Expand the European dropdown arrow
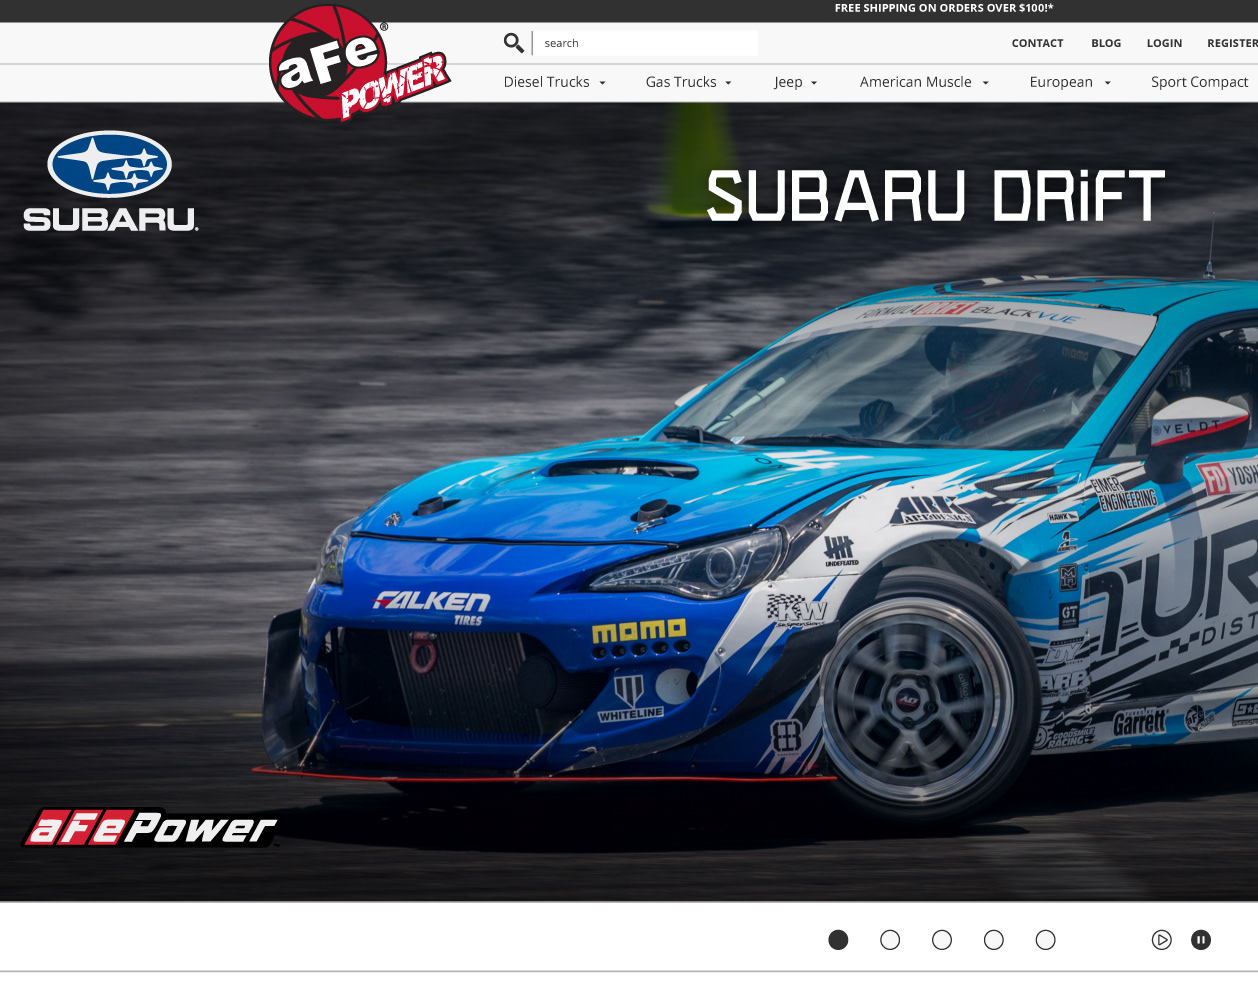Viewport: 1258px width, 985px height. (1107, 83)
